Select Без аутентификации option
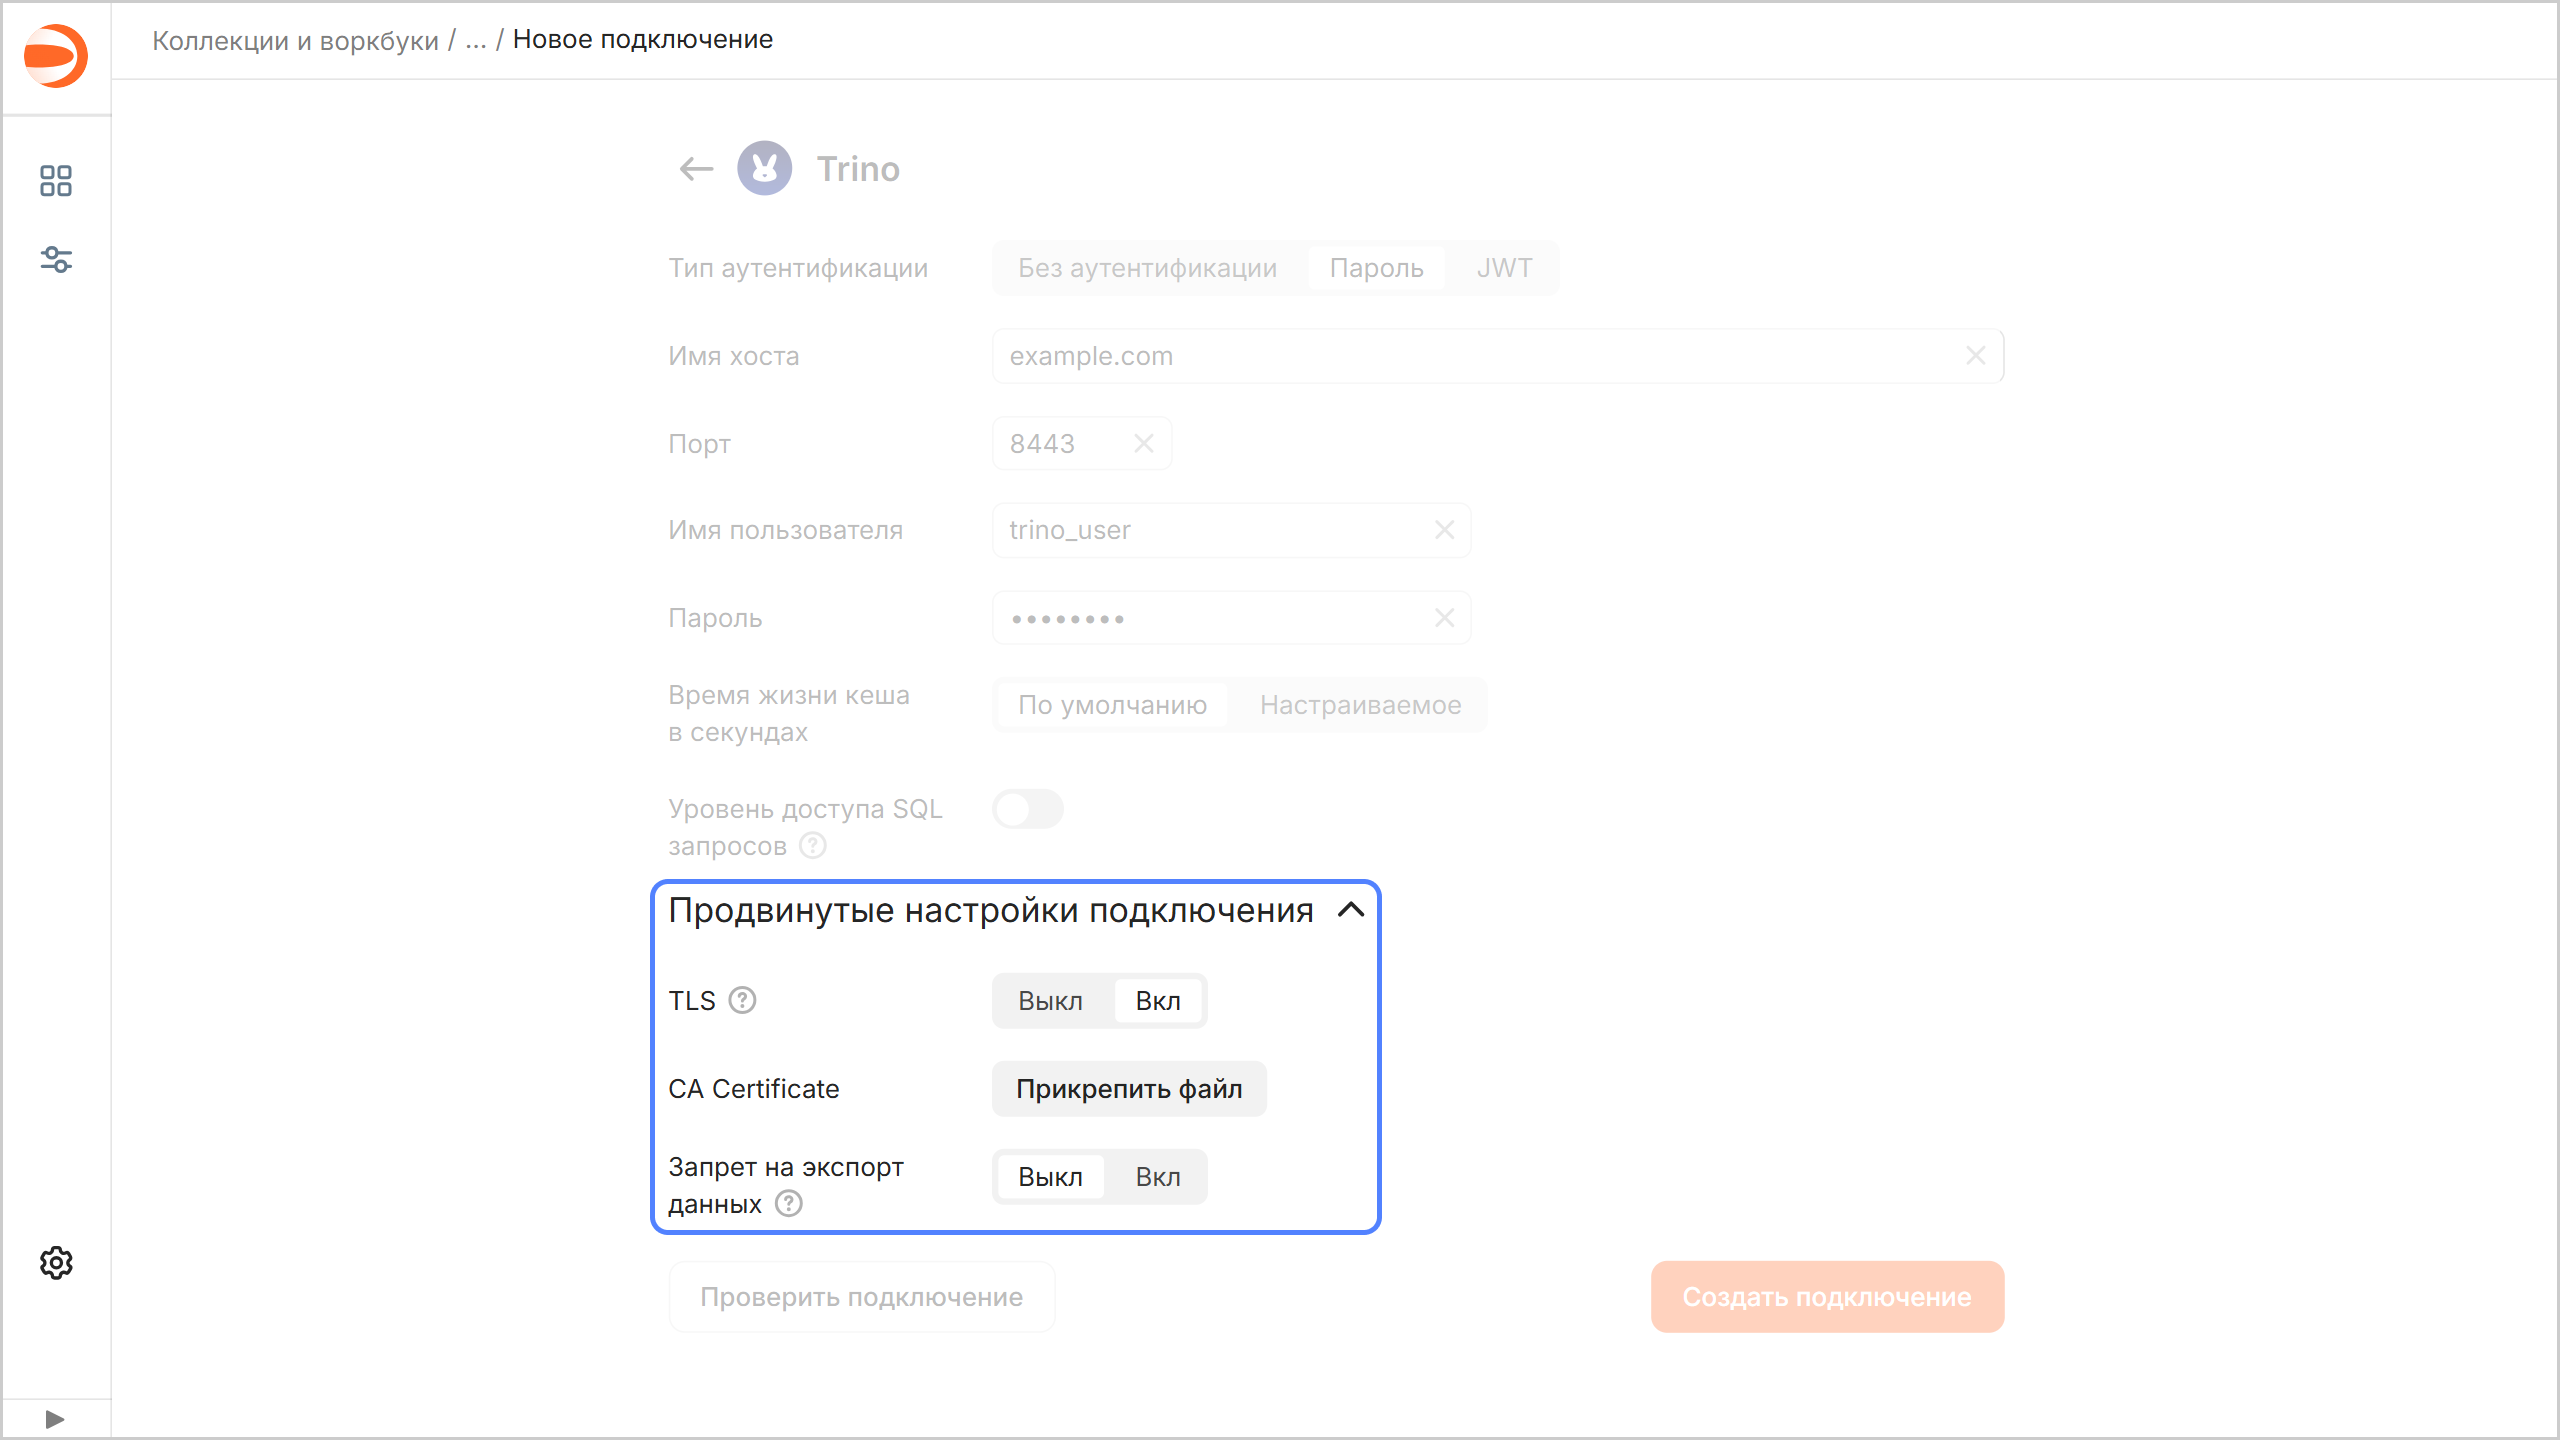The width and height of the screenshot is (2560, 1440). 1147,268
